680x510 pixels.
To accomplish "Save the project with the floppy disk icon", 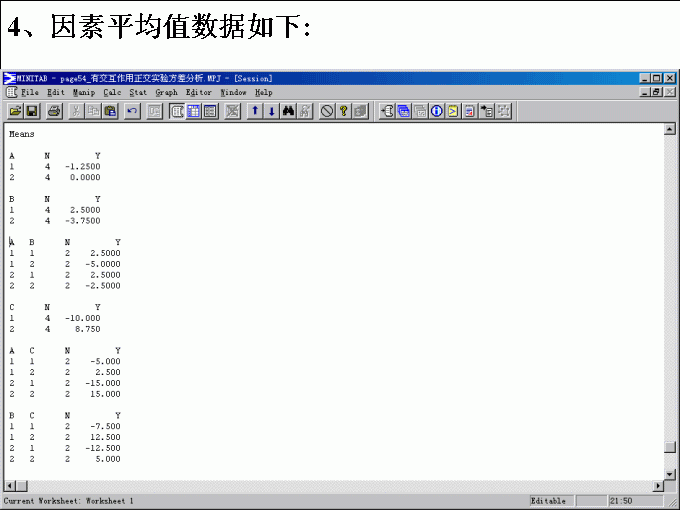I will (31, 111).
